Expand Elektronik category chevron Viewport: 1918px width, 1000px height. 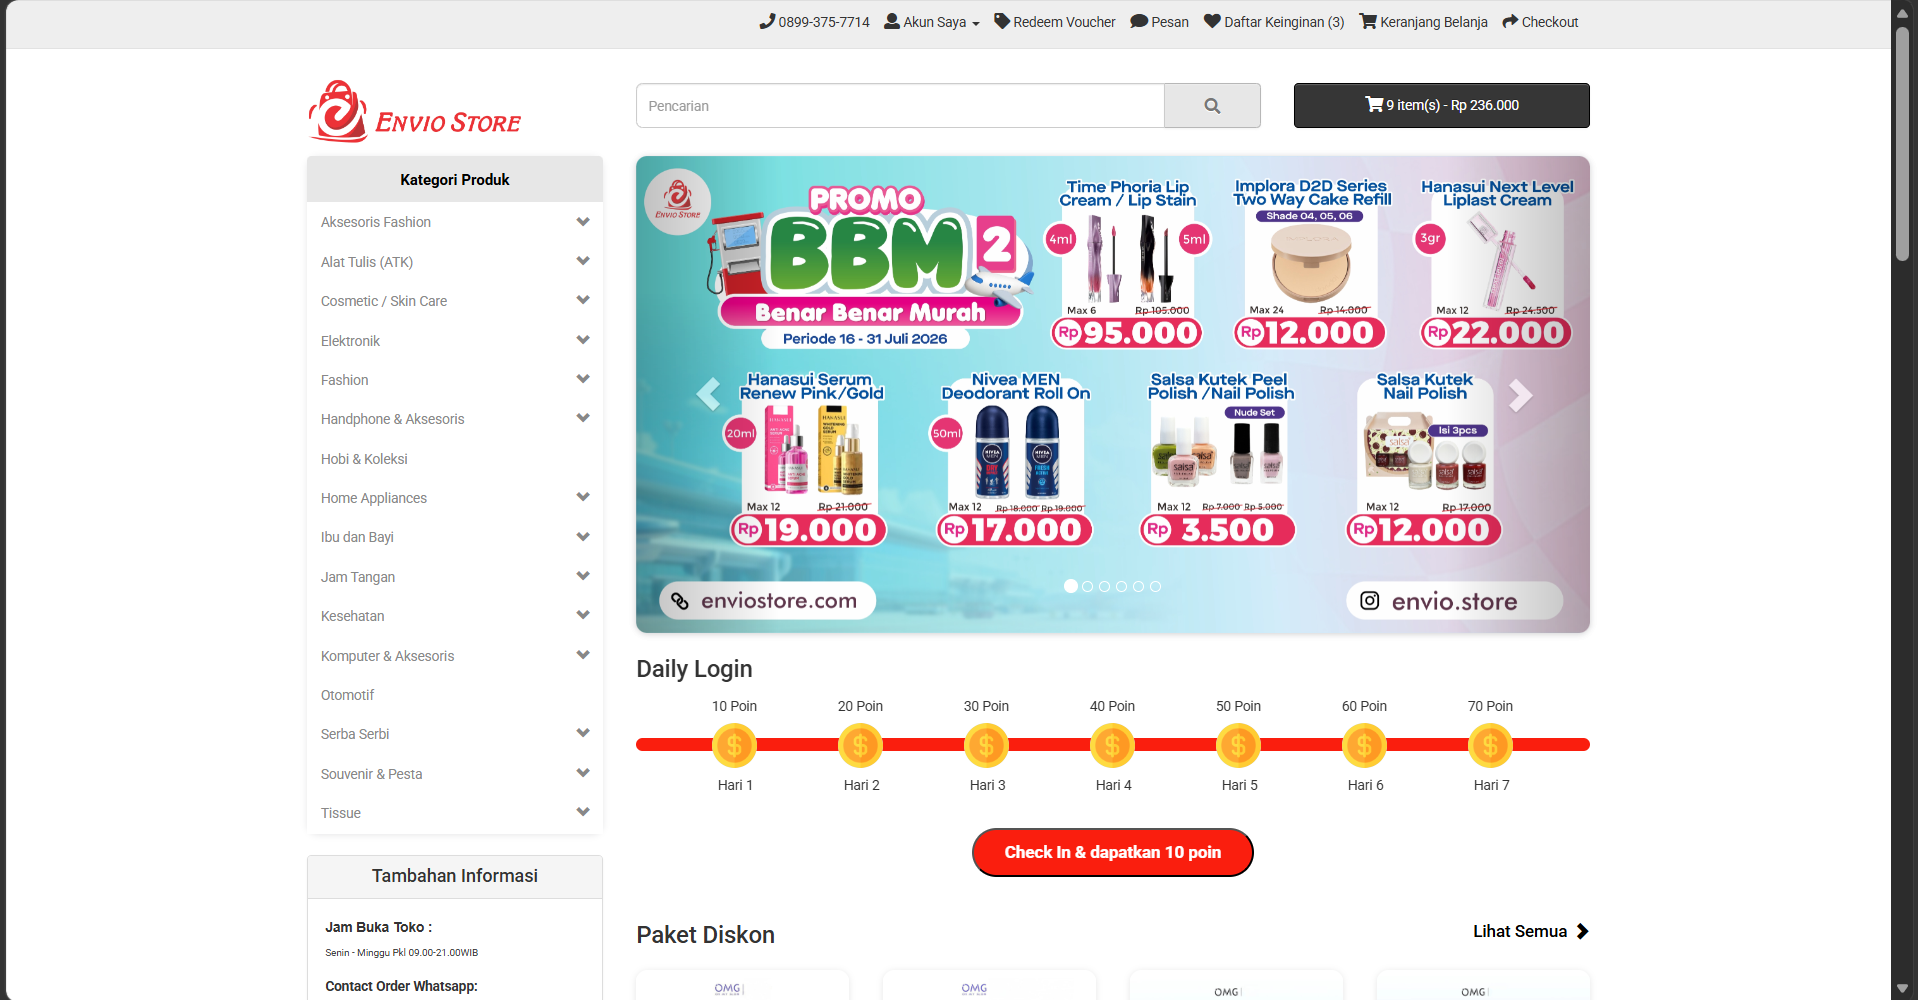583,340
